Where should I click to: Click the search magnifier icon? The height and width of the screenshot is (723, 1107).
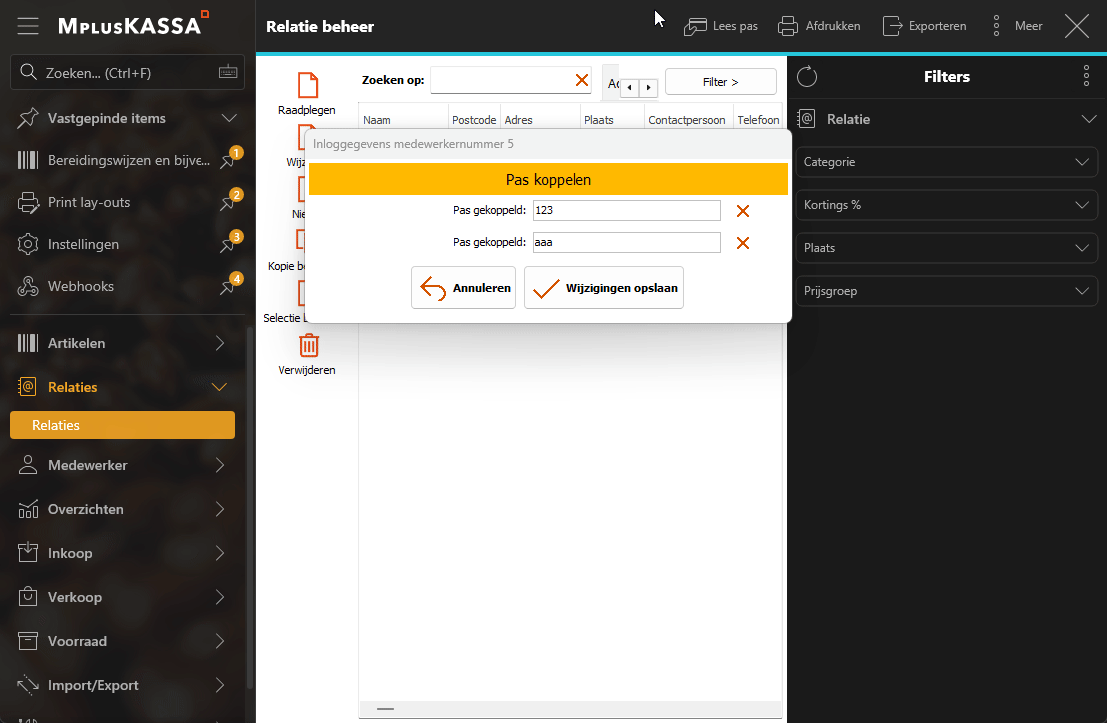click(x=28, y=72)
